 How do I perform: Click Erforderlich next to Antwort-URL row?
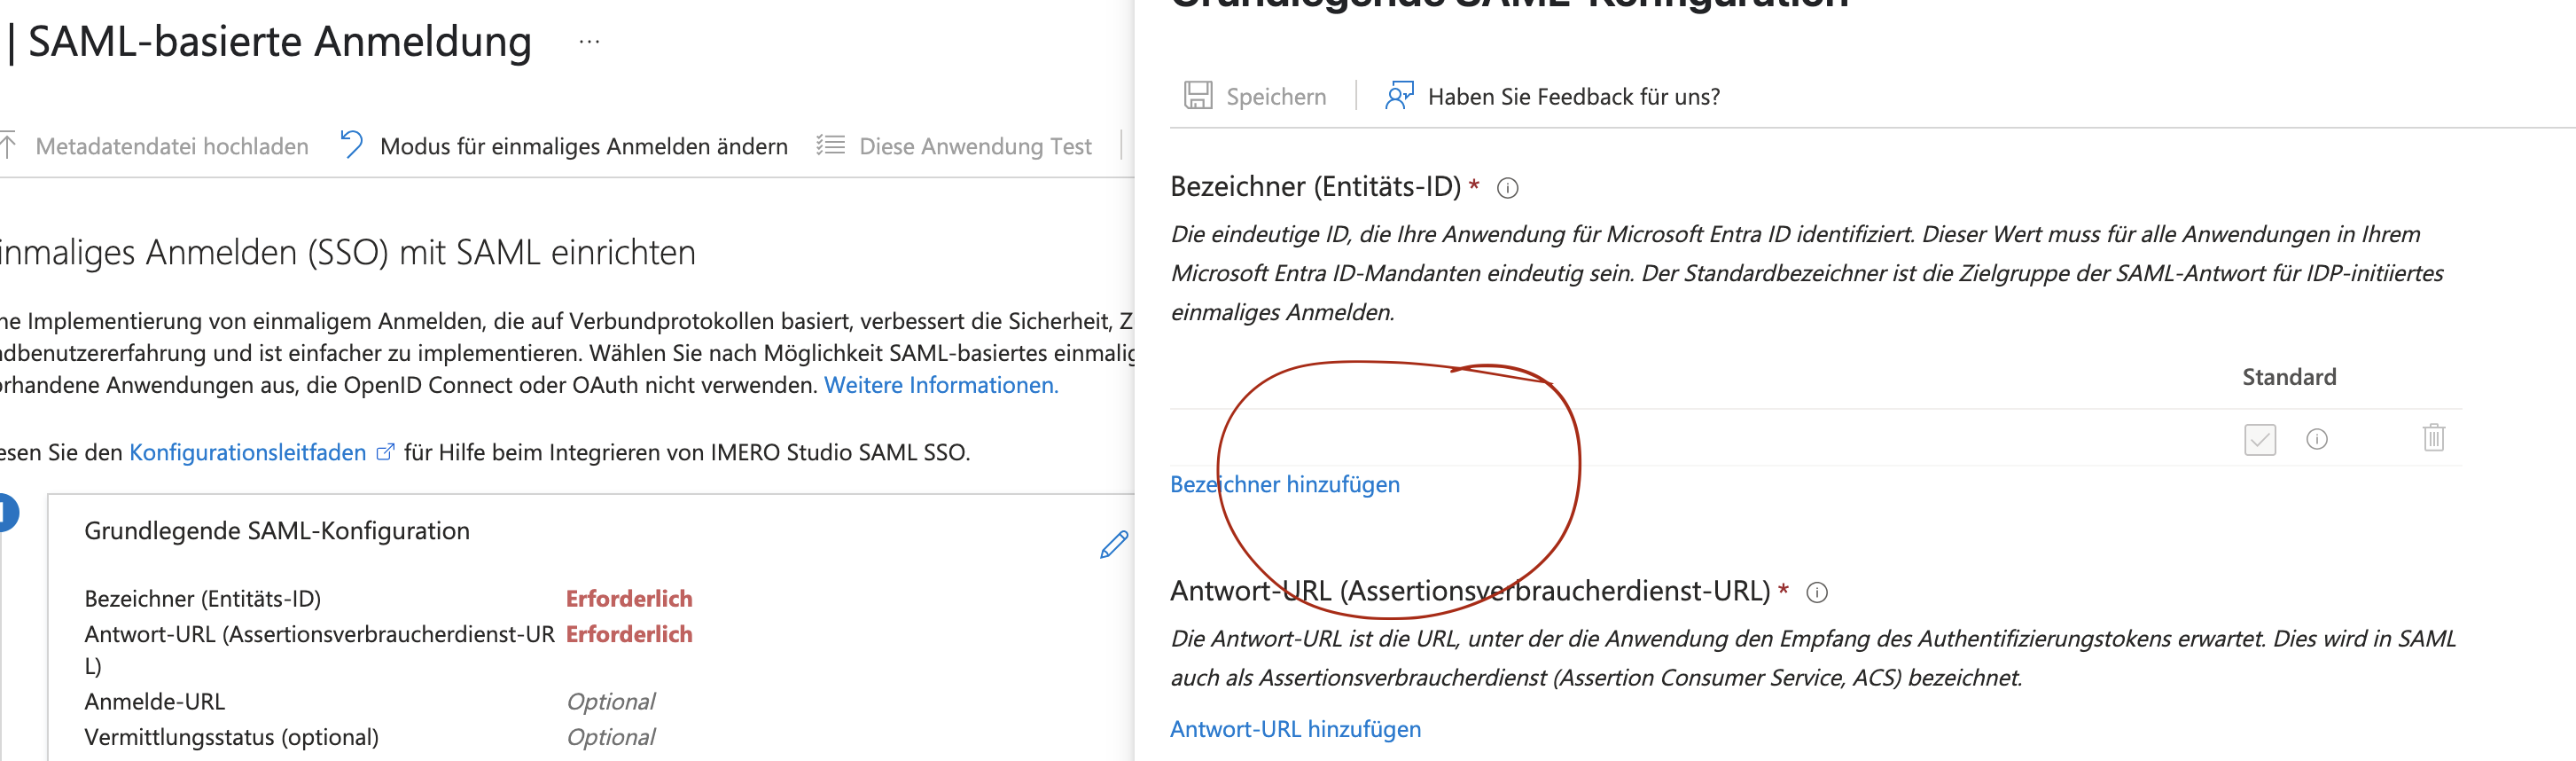[x=629, y=634]
